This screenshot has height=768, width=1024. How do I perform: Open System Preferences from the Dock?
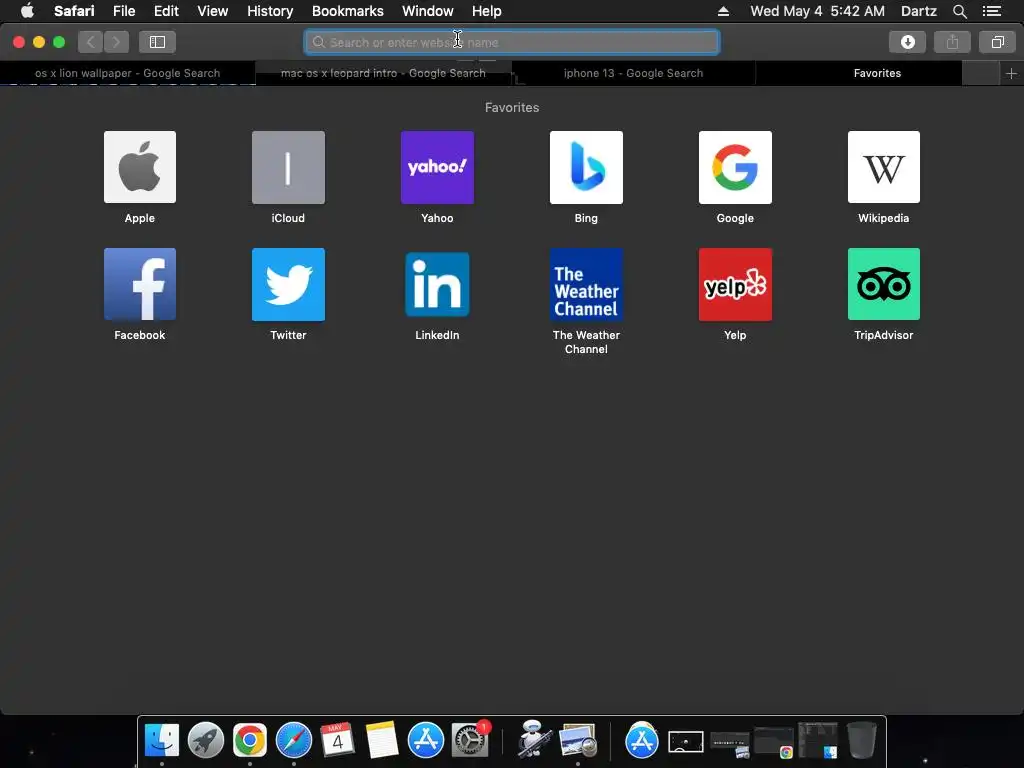470,741
